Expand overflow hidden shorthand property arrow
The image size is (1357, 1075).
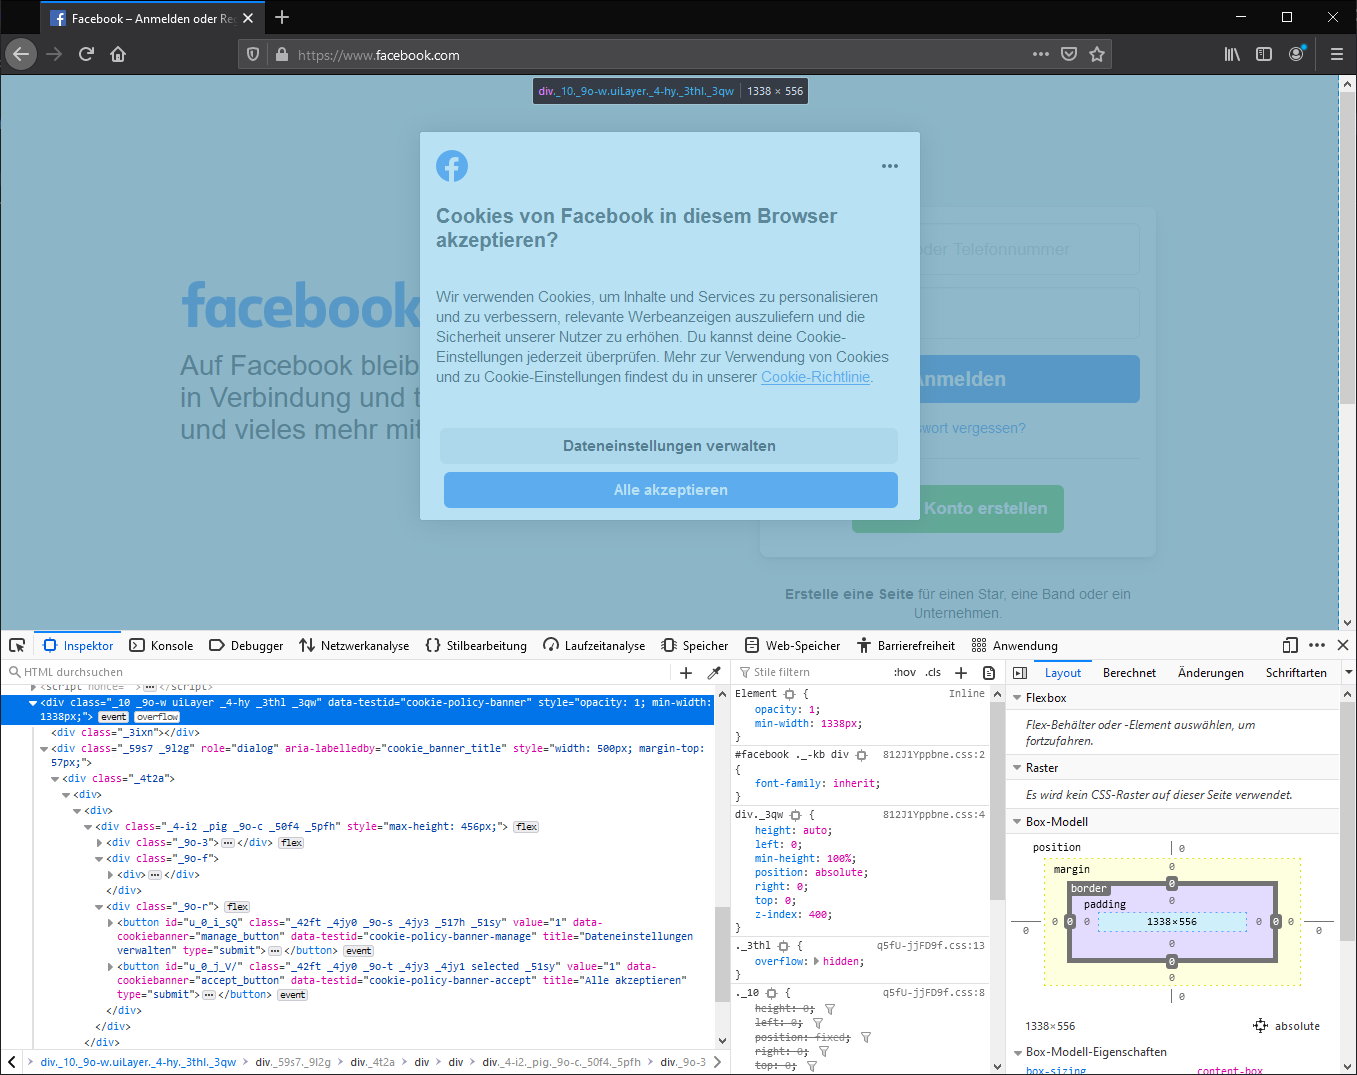(816, 961)
